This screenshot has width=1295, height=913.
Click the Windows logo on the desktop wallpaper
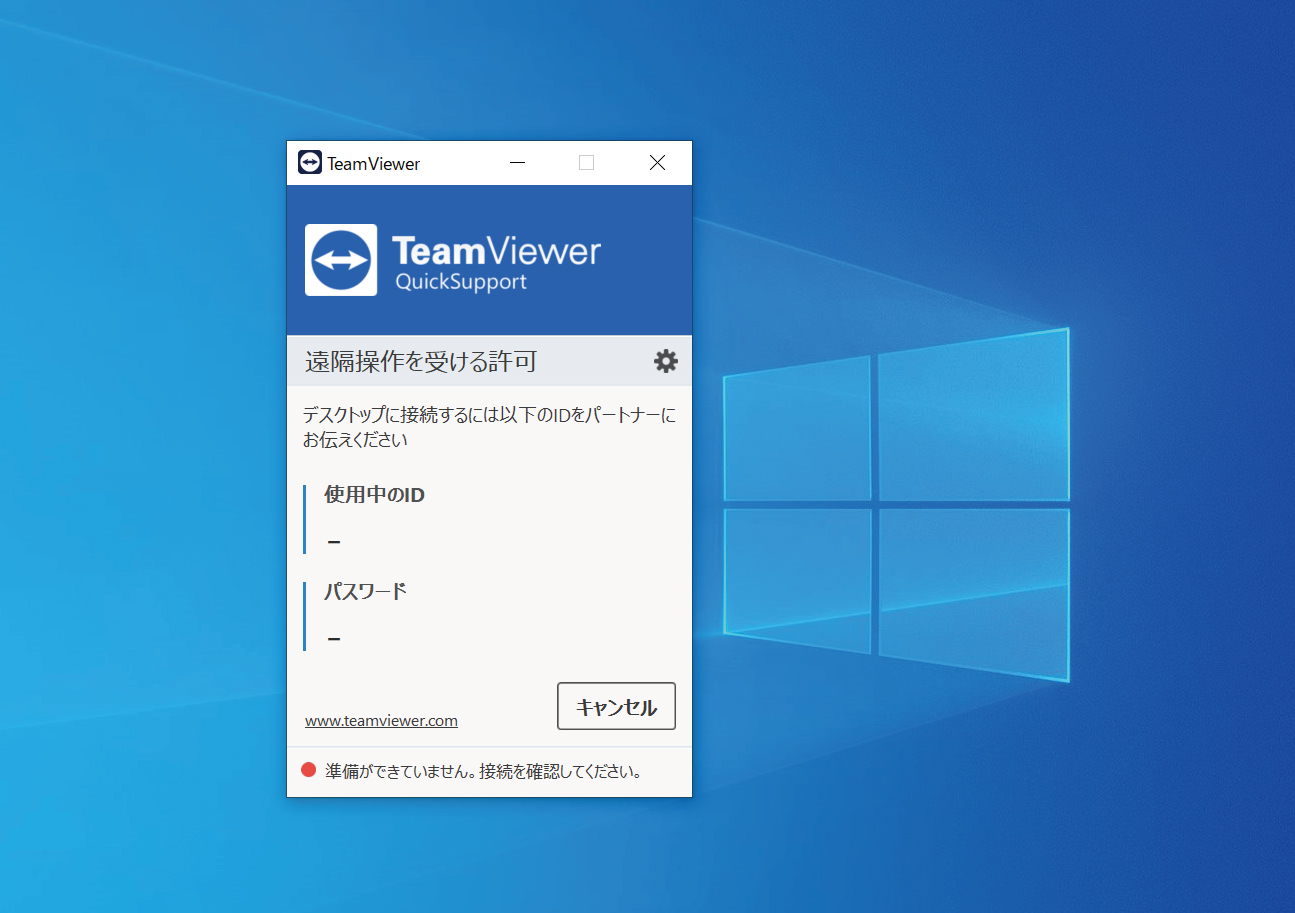895,505
